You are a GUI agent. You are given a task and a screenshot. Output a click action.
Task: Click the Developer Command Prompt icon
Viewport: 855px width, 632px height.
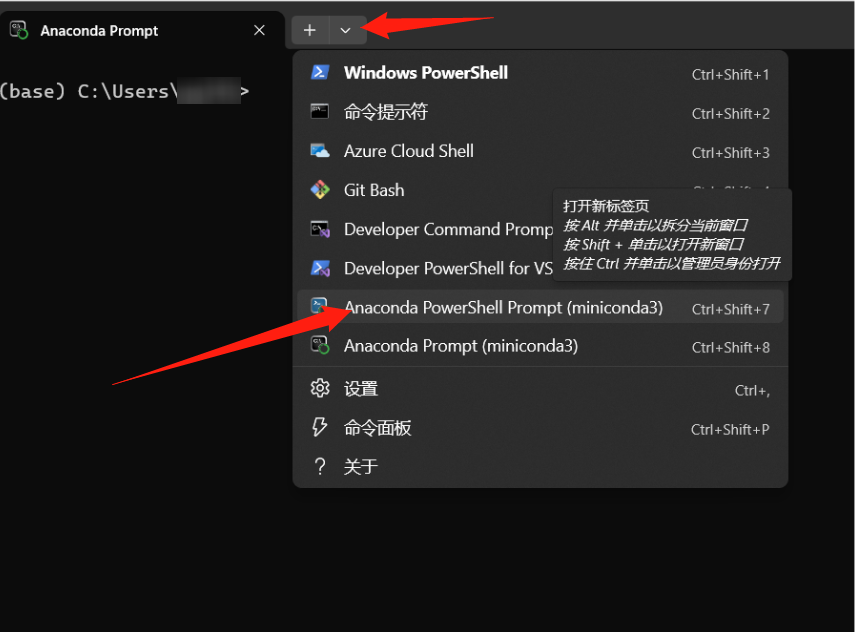tap(320, 229)
